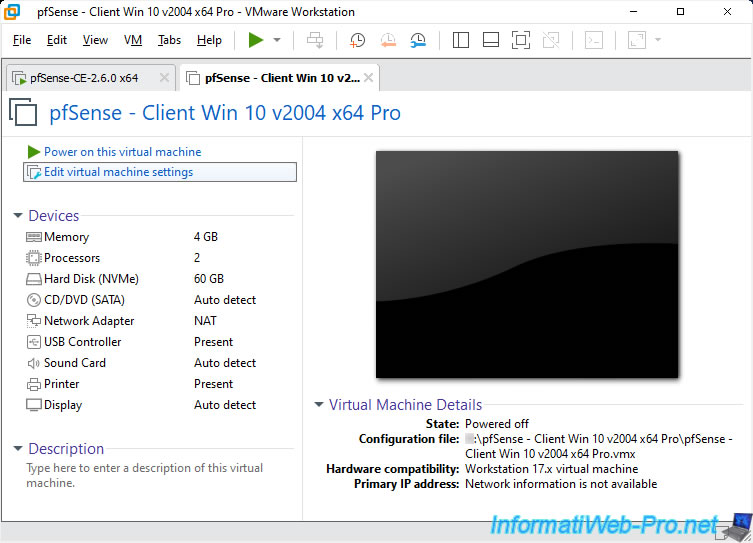Screen dimensions: 753x543
Task: Click the USB Controller device icon
Action: click(34, 342)
